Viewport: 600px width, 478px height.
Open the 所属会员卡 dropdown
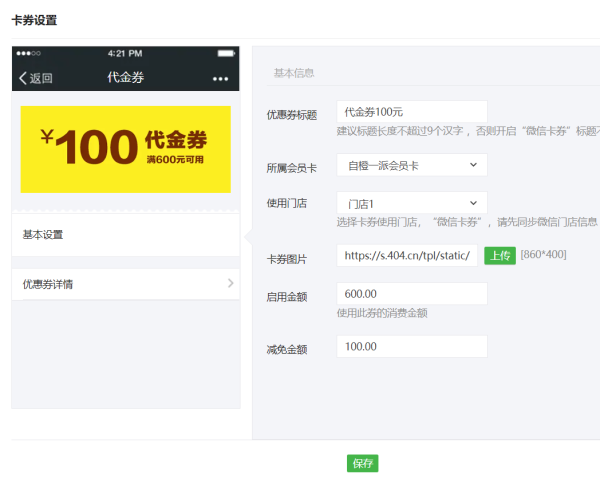pyautogui.click(x=412, y=165)
